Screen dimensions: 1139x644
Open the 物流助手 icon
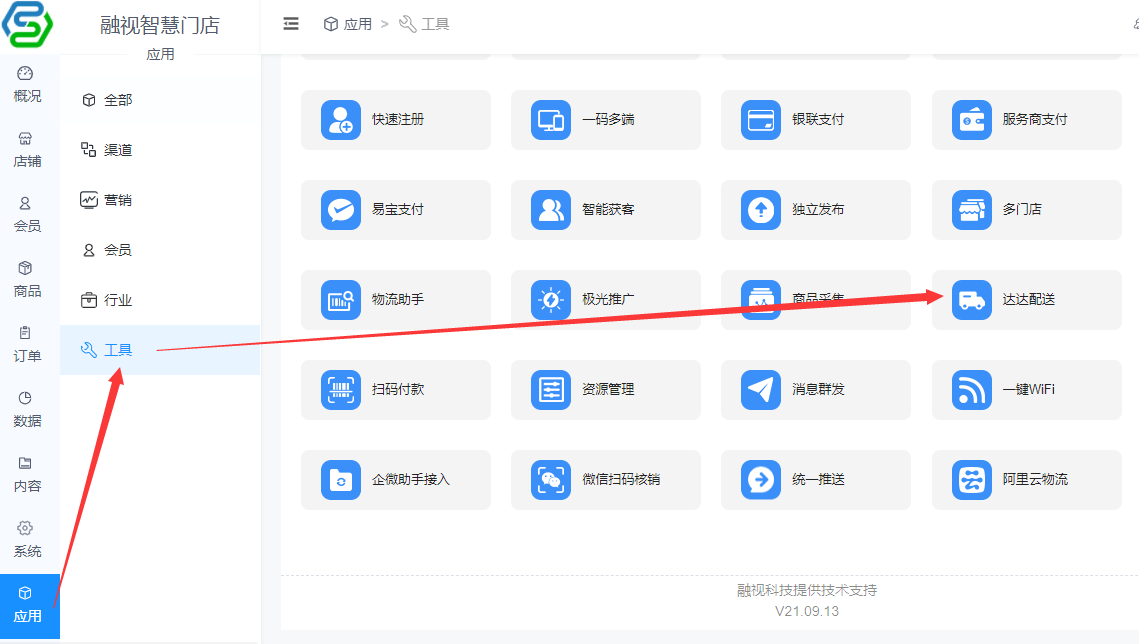click(x=341, y=300)
